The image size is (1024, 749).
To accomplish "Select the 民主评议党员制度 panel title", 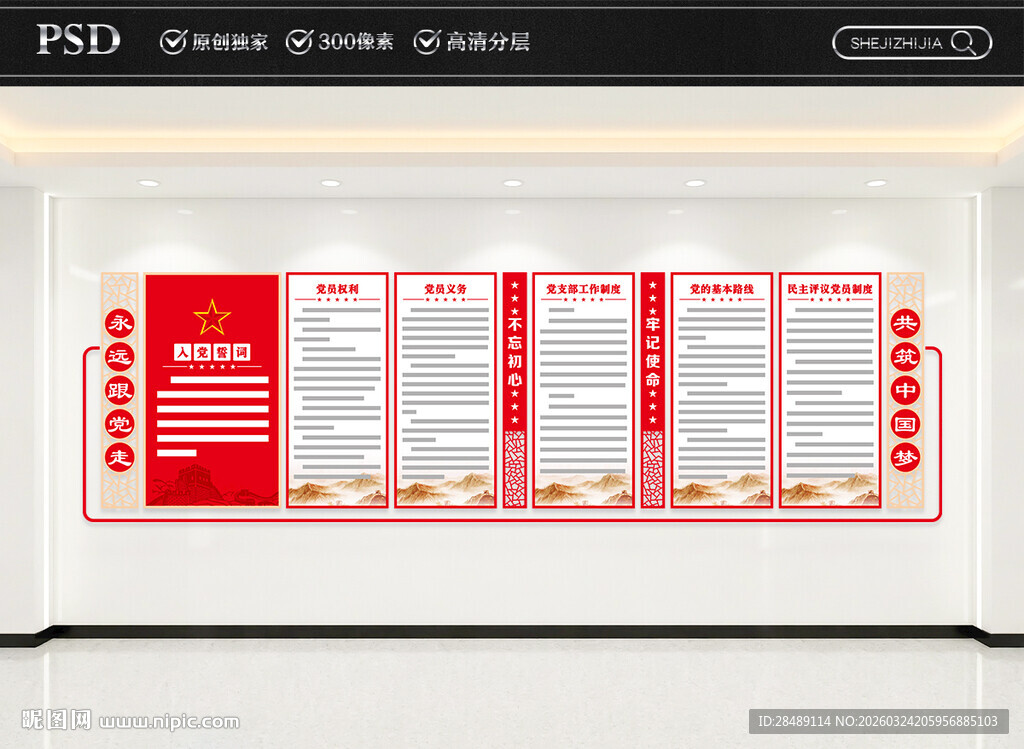I will coord(830,289).
